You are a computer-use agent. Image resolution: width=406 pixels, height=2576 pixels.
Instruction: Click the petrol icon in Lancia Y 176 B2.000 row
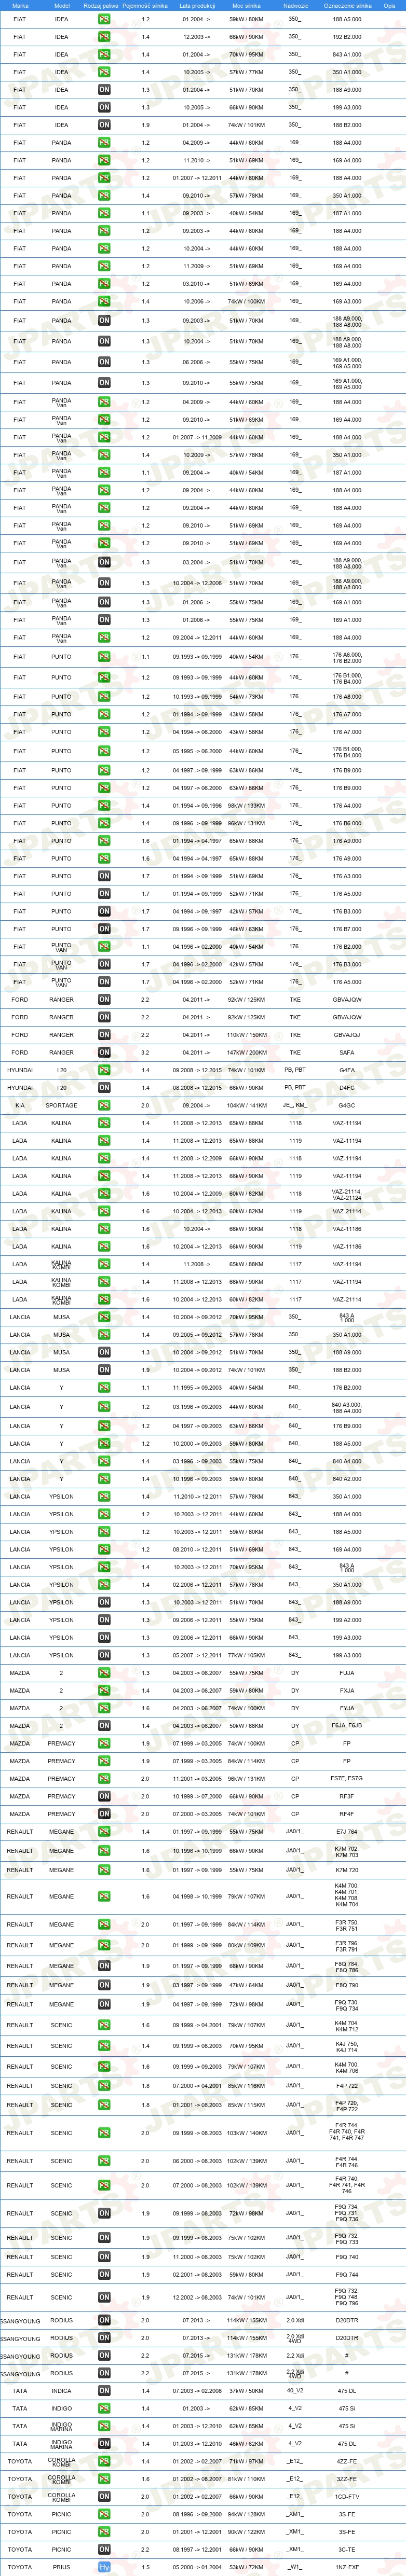pyautogui.click(x=104, y=1387)
